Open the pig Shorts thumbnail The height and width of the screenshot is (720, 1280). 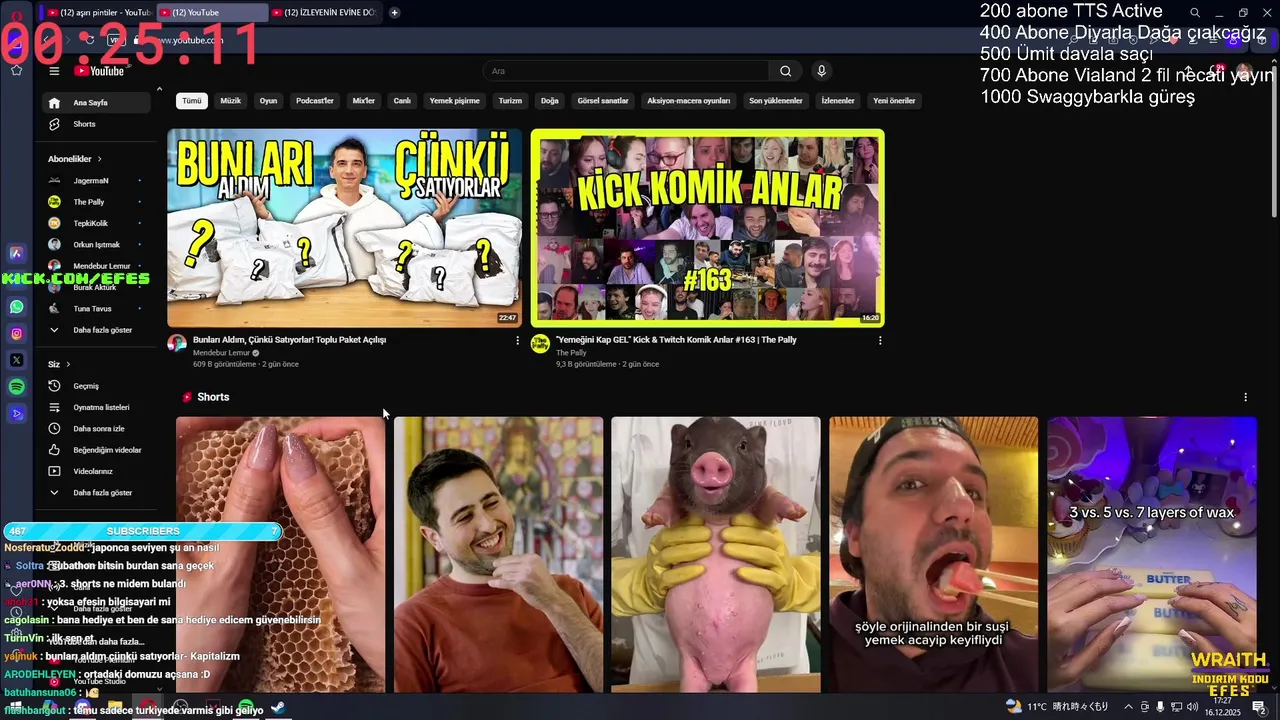pyautogui.click(x=716, y=555)
